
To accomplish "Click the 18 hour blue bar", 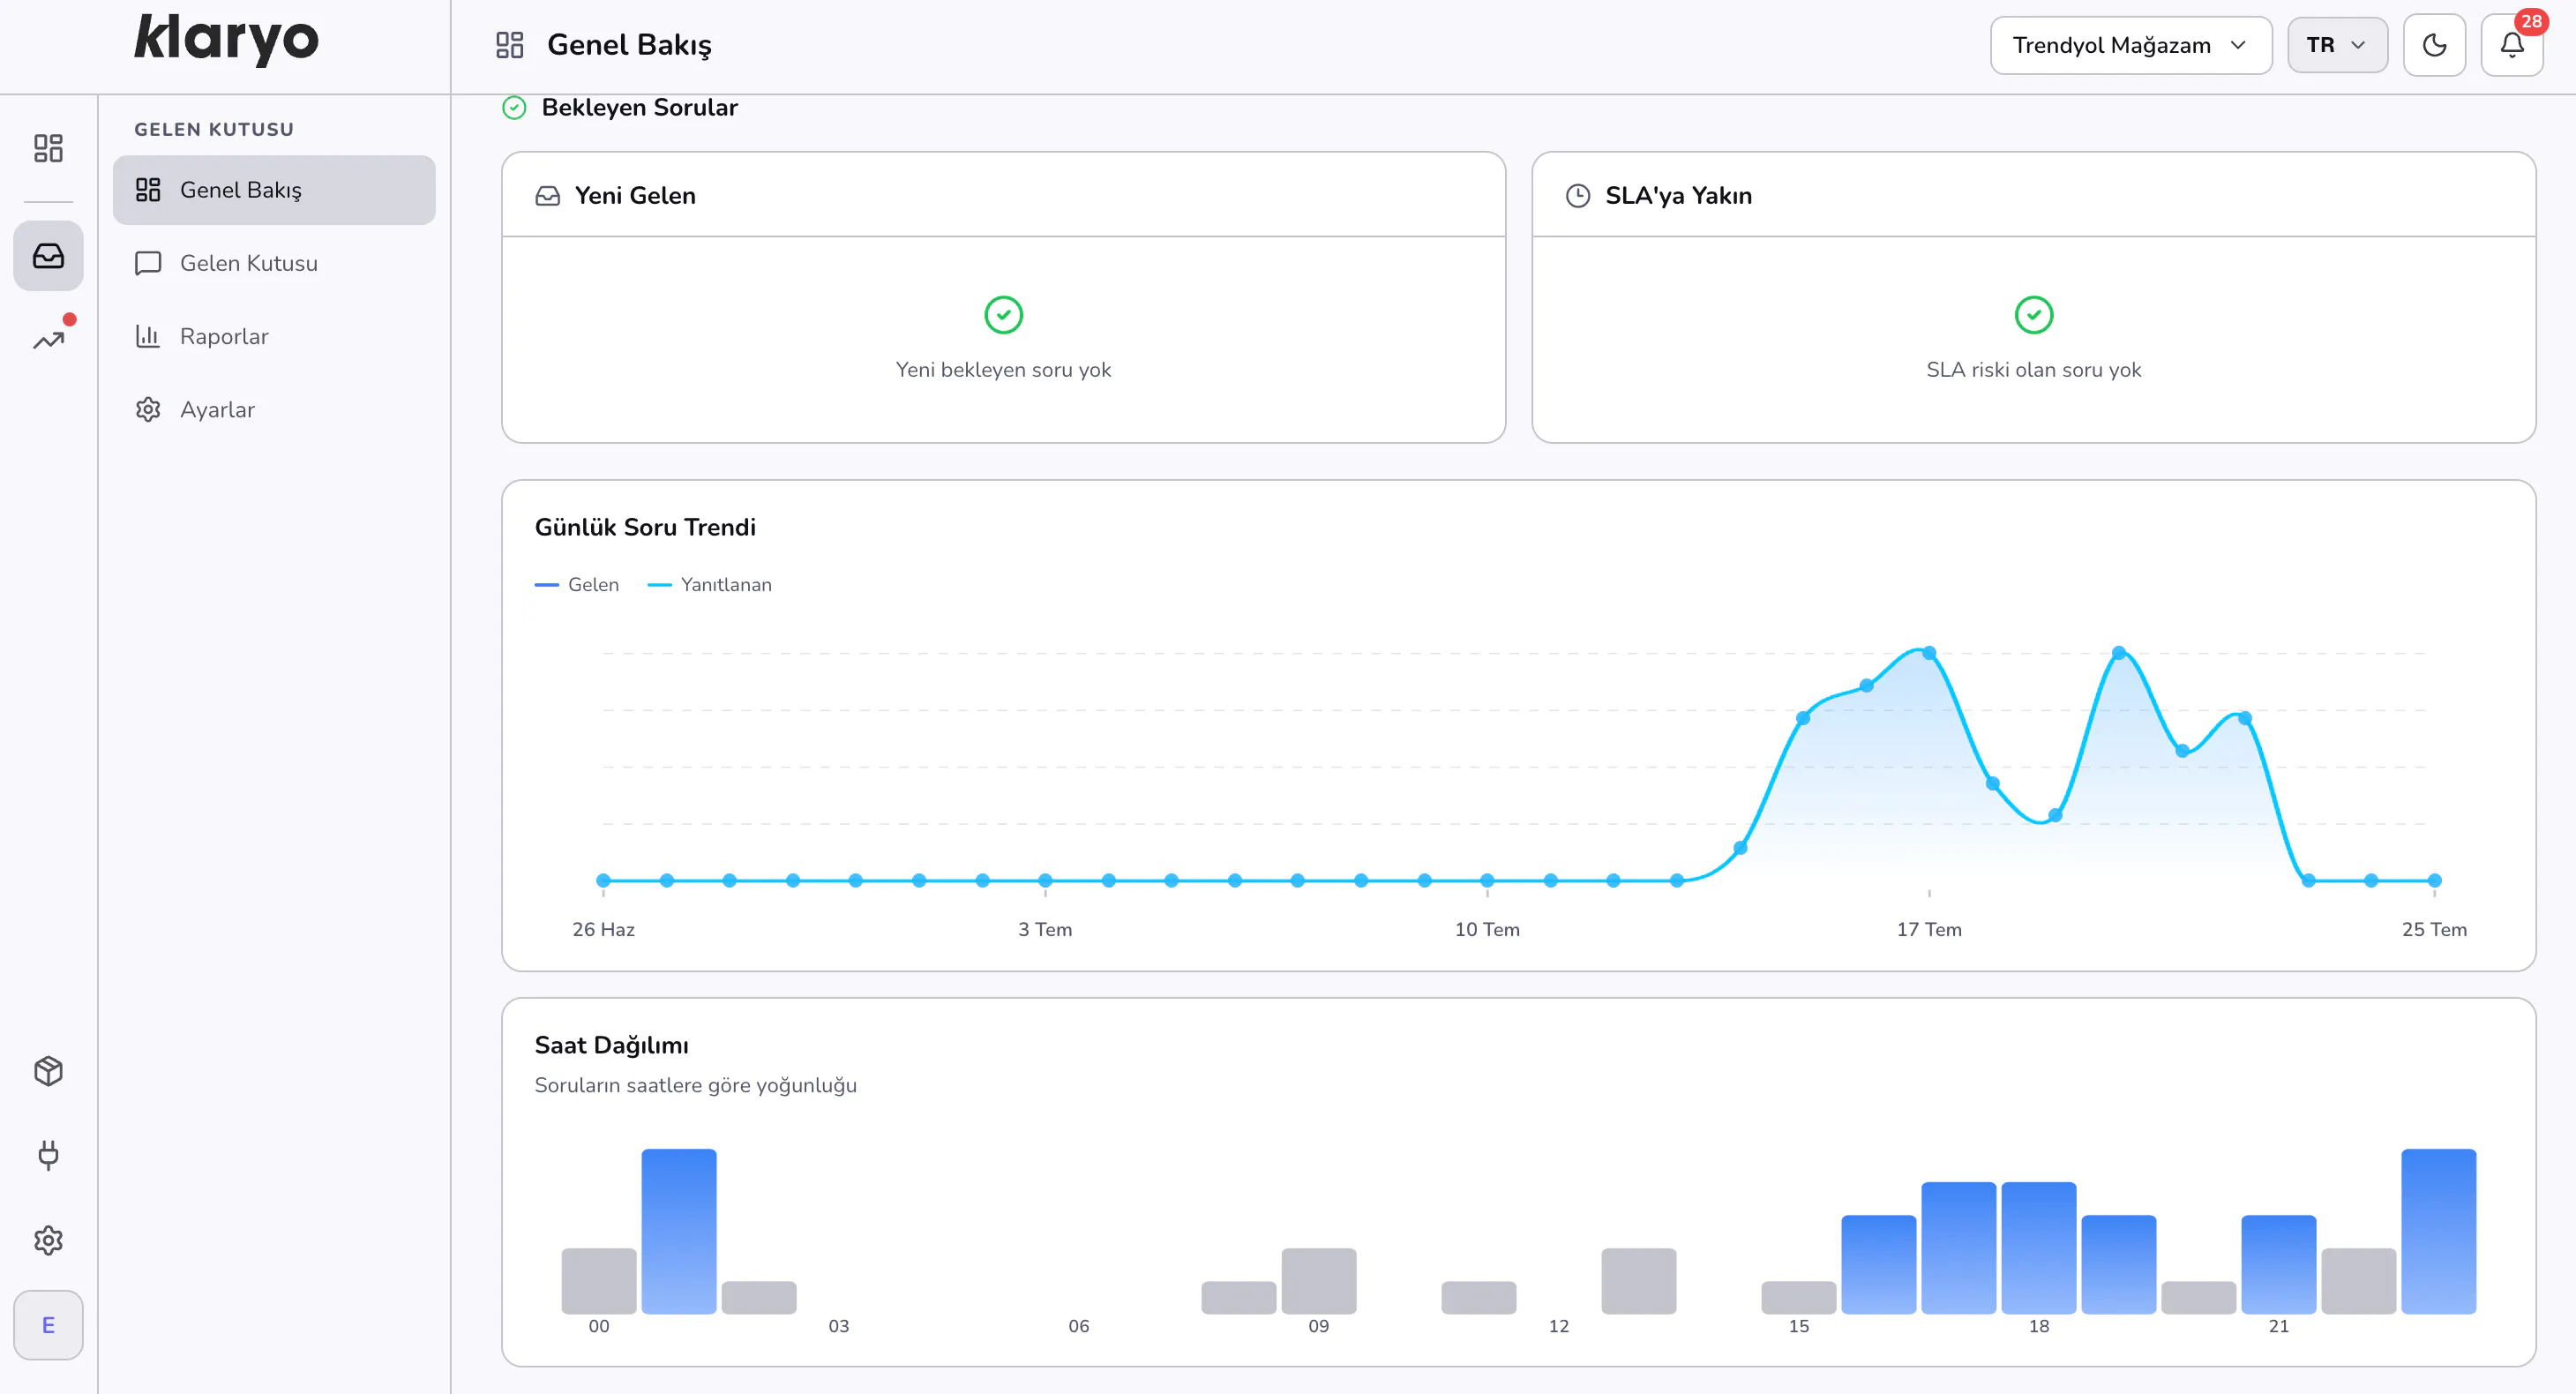I will tap(2039, 1248).
